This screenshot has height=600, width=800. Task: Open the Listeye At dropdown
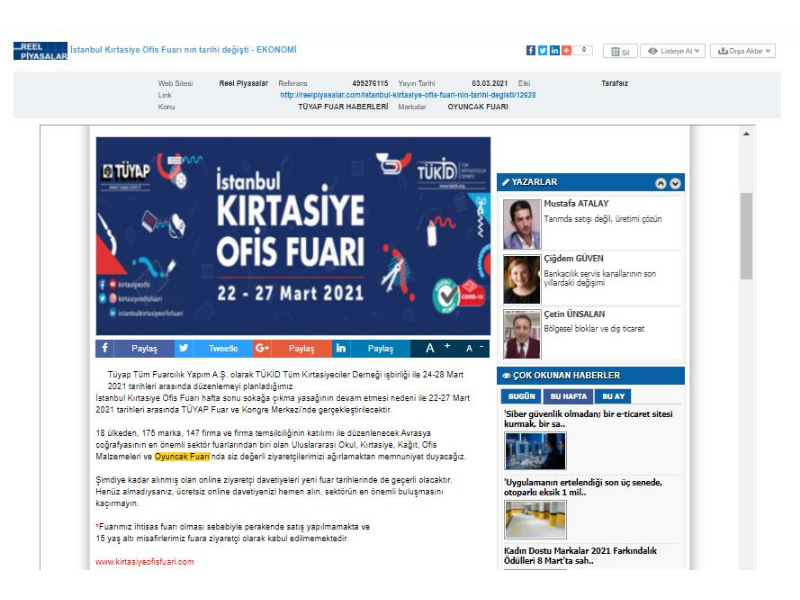click(673, 51)
